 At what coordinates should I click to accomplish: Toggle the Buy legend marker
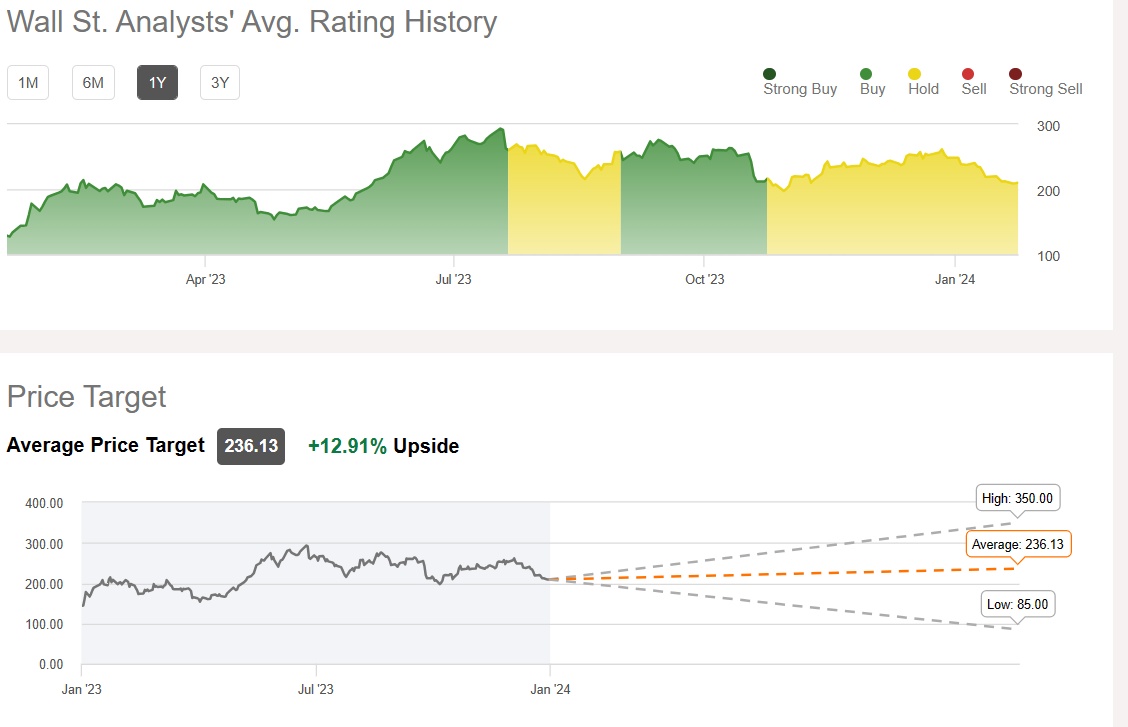[866, 74]
